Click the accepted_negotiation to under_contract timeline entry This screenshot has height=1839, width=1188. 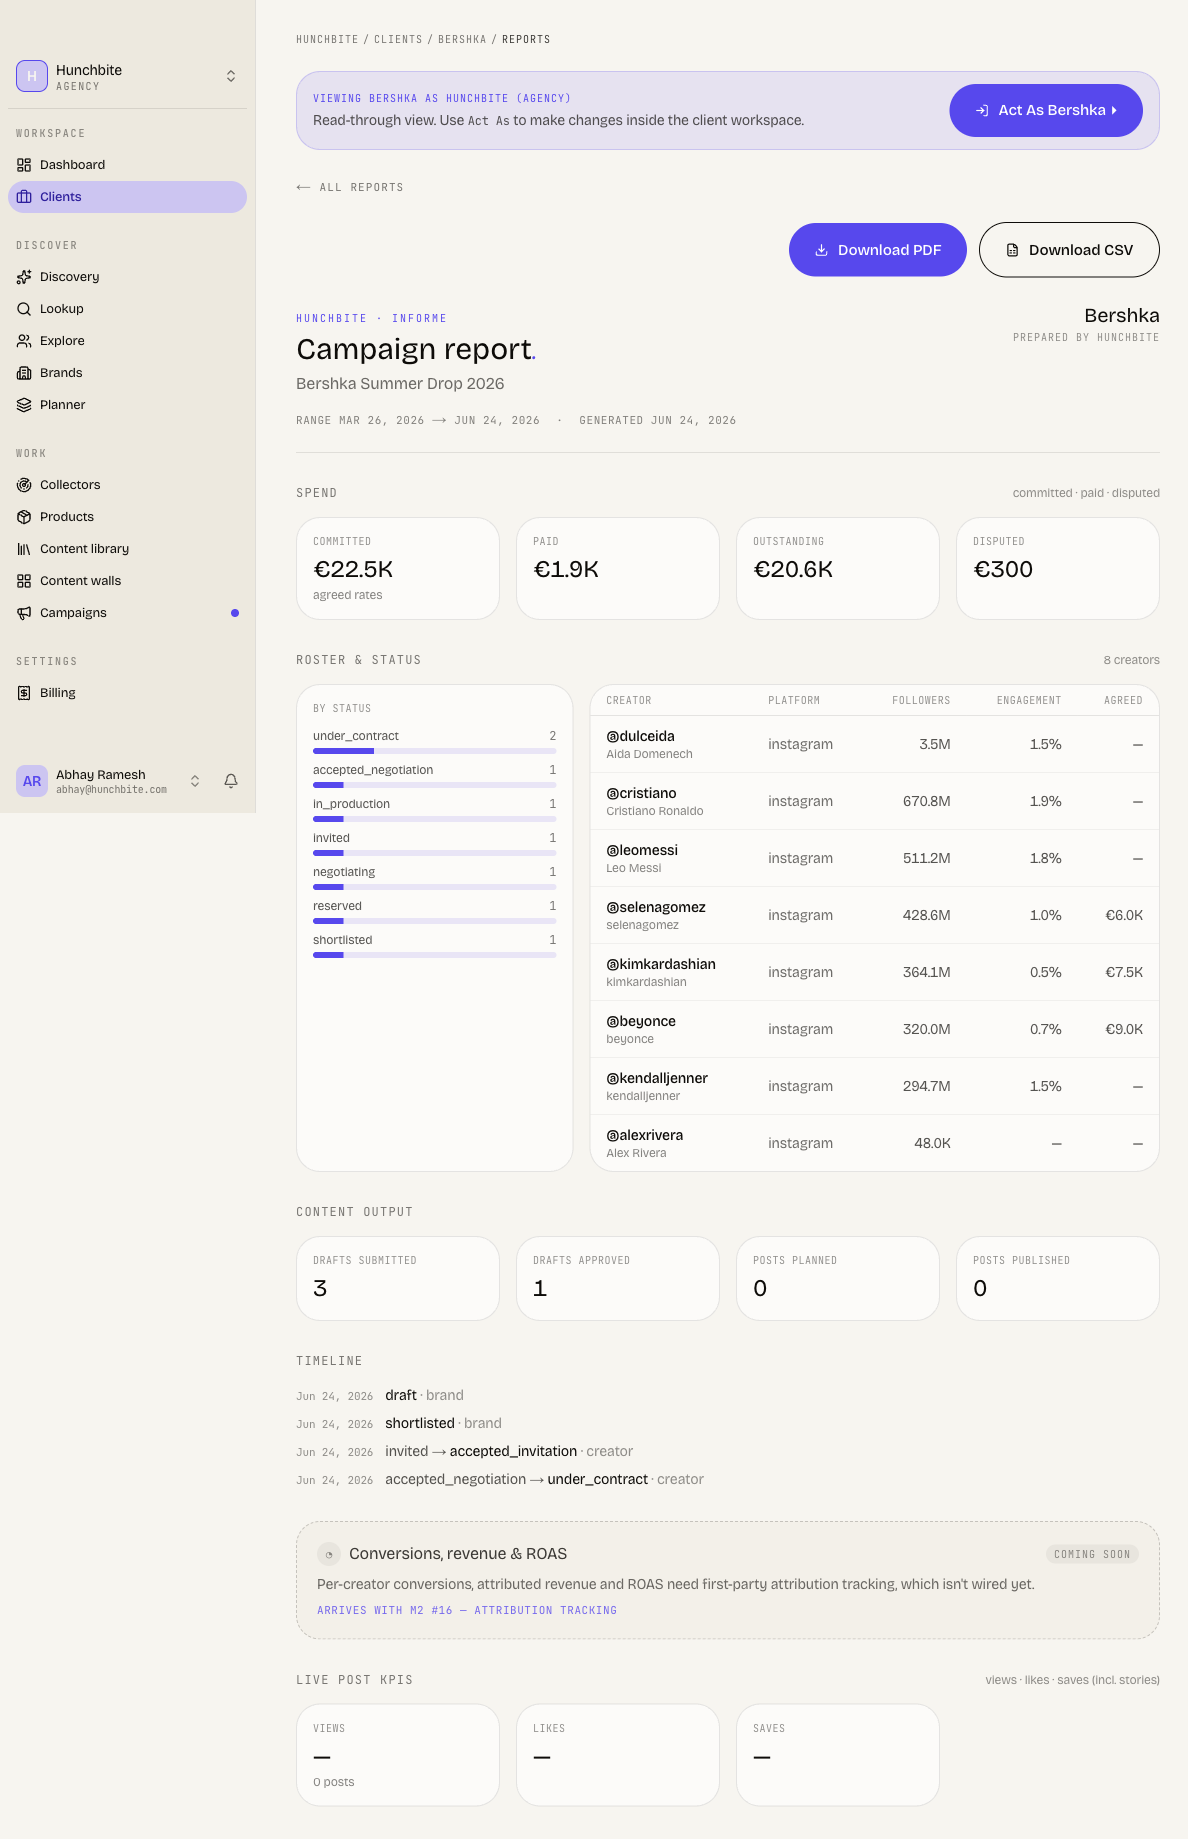coord(500,1479)
